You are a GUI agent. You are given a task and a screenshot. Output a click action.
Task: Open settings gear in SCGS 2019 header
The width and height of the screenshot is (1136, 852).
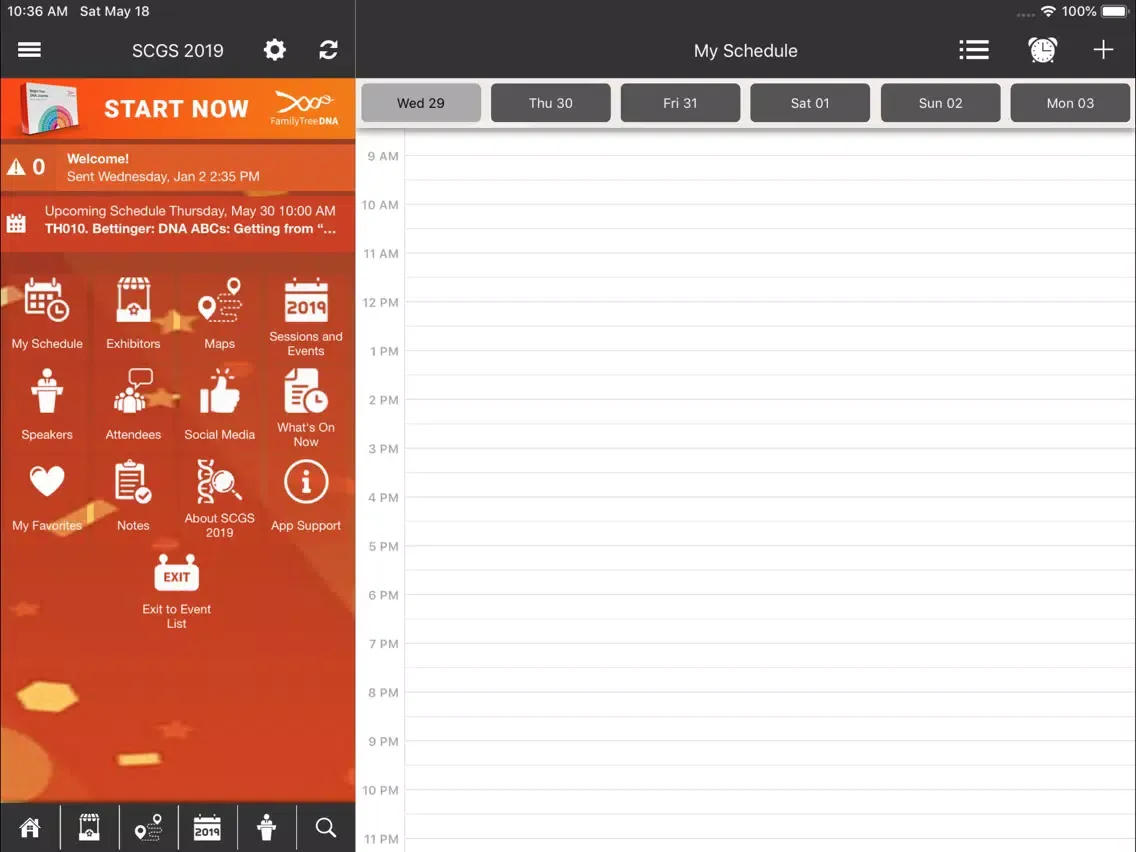coord(275,50)
